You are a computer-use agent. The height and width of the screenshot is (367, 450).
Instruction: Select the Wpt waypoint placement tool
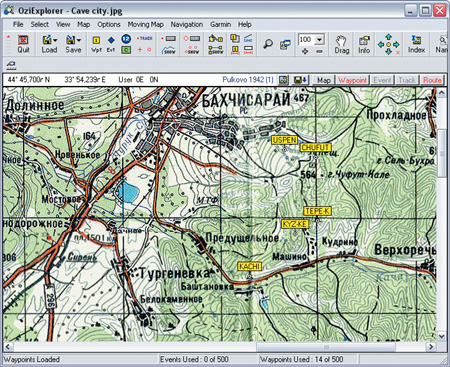point(96,44)
